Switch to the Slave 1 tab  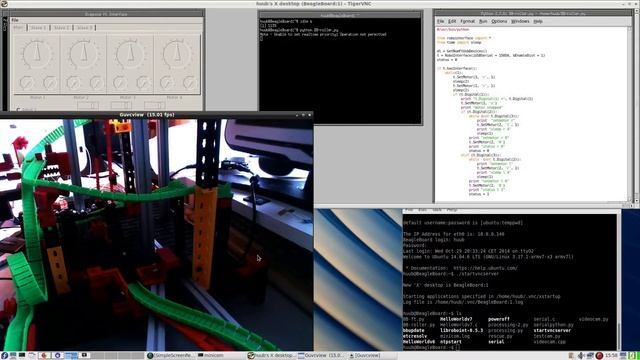39,28
